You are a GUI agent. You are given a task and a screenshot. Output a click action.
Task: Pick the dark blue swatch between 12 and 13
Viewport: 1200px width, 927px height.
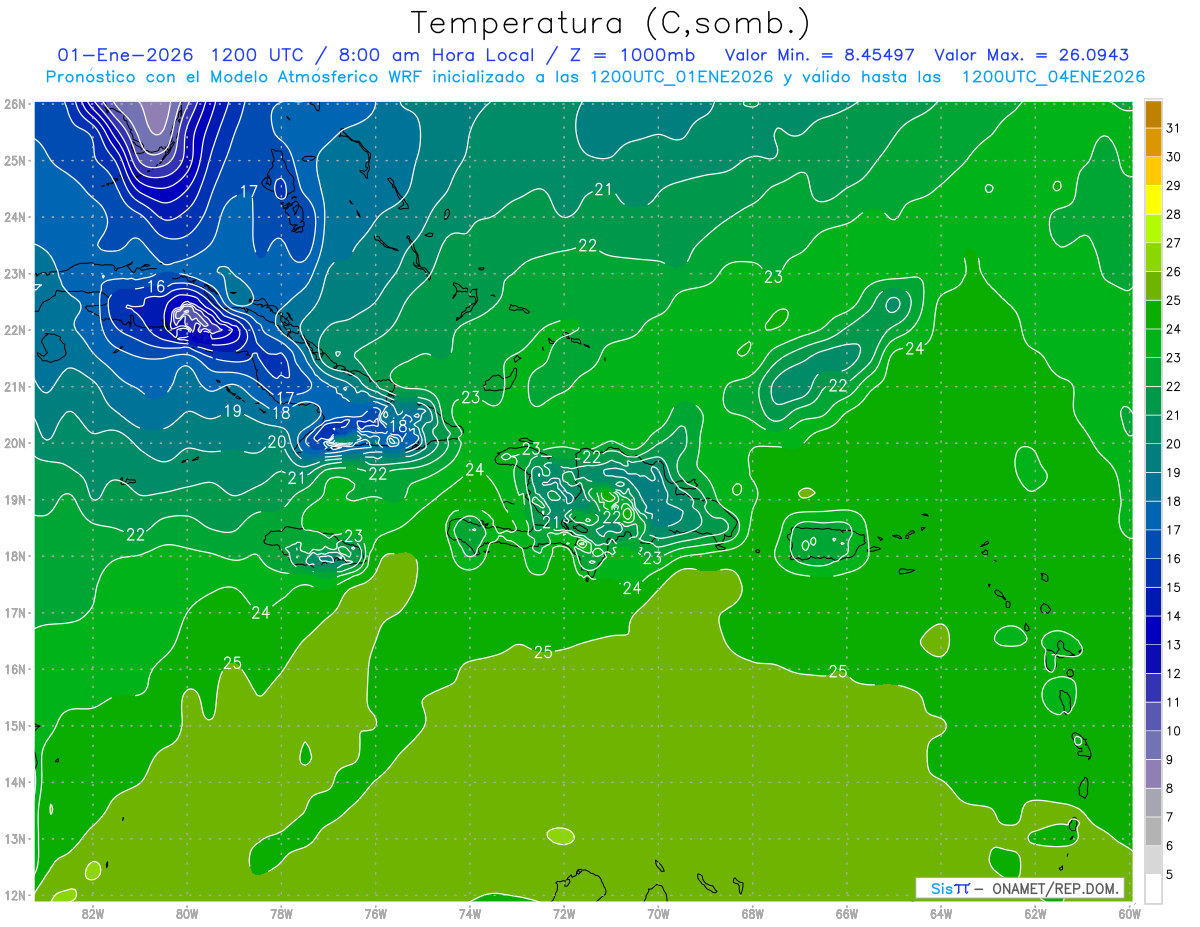[1153, 659]
